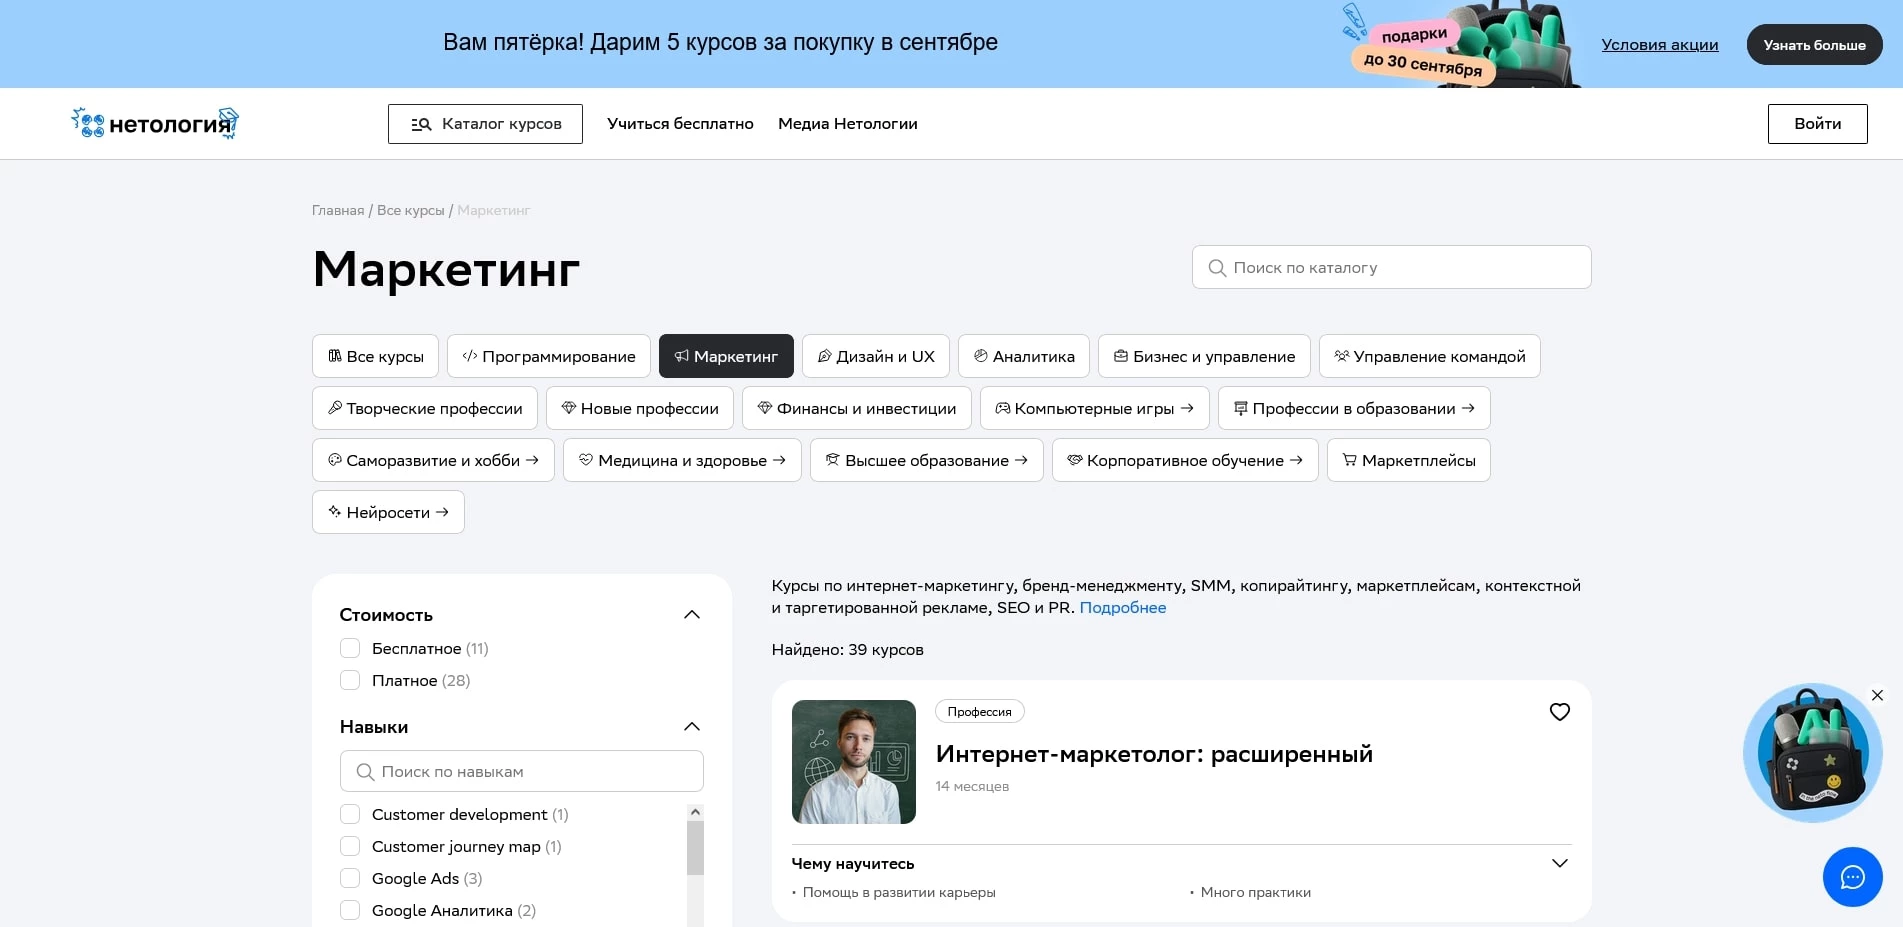Favorite the Интернет-маркетолог course via heart icon
1903x927 pixels.
pos(1560,712)
